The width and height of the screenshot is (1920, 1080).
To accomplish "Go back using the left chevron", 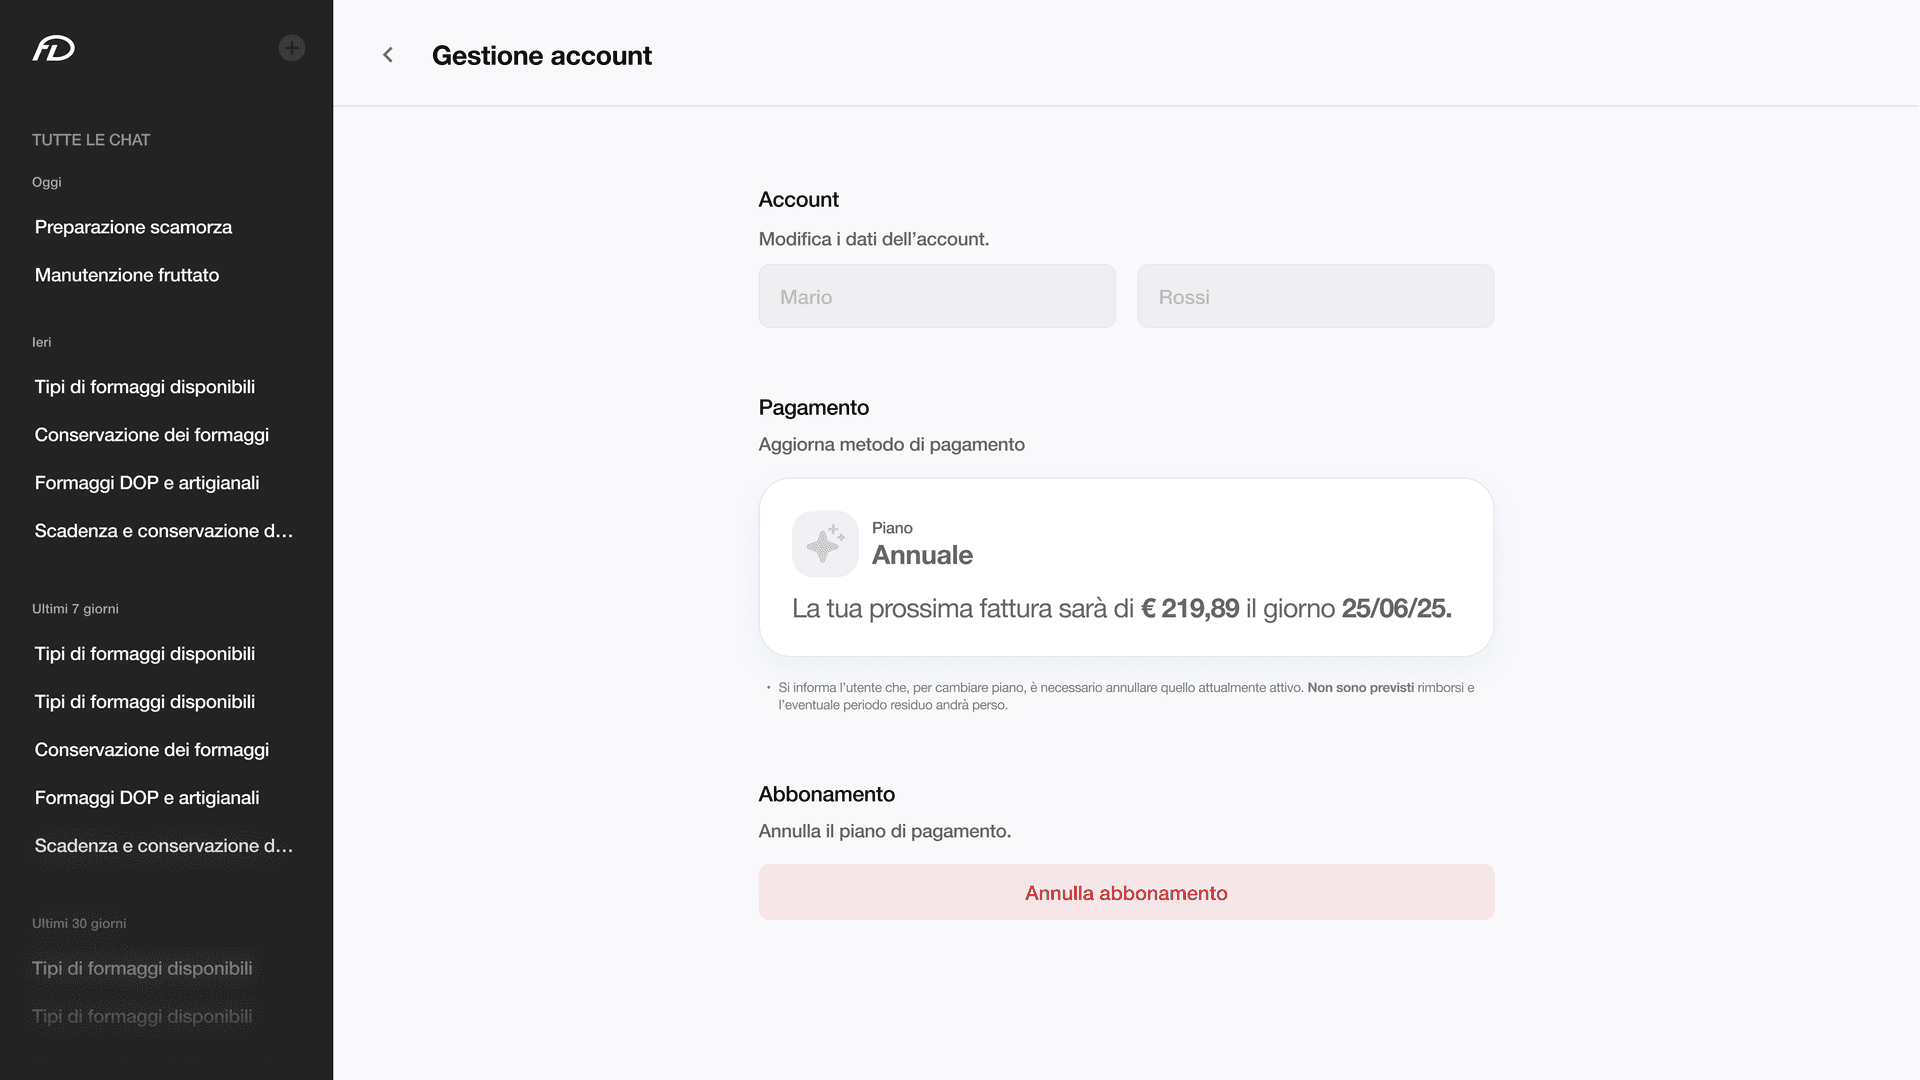I will tap(388, 55).
